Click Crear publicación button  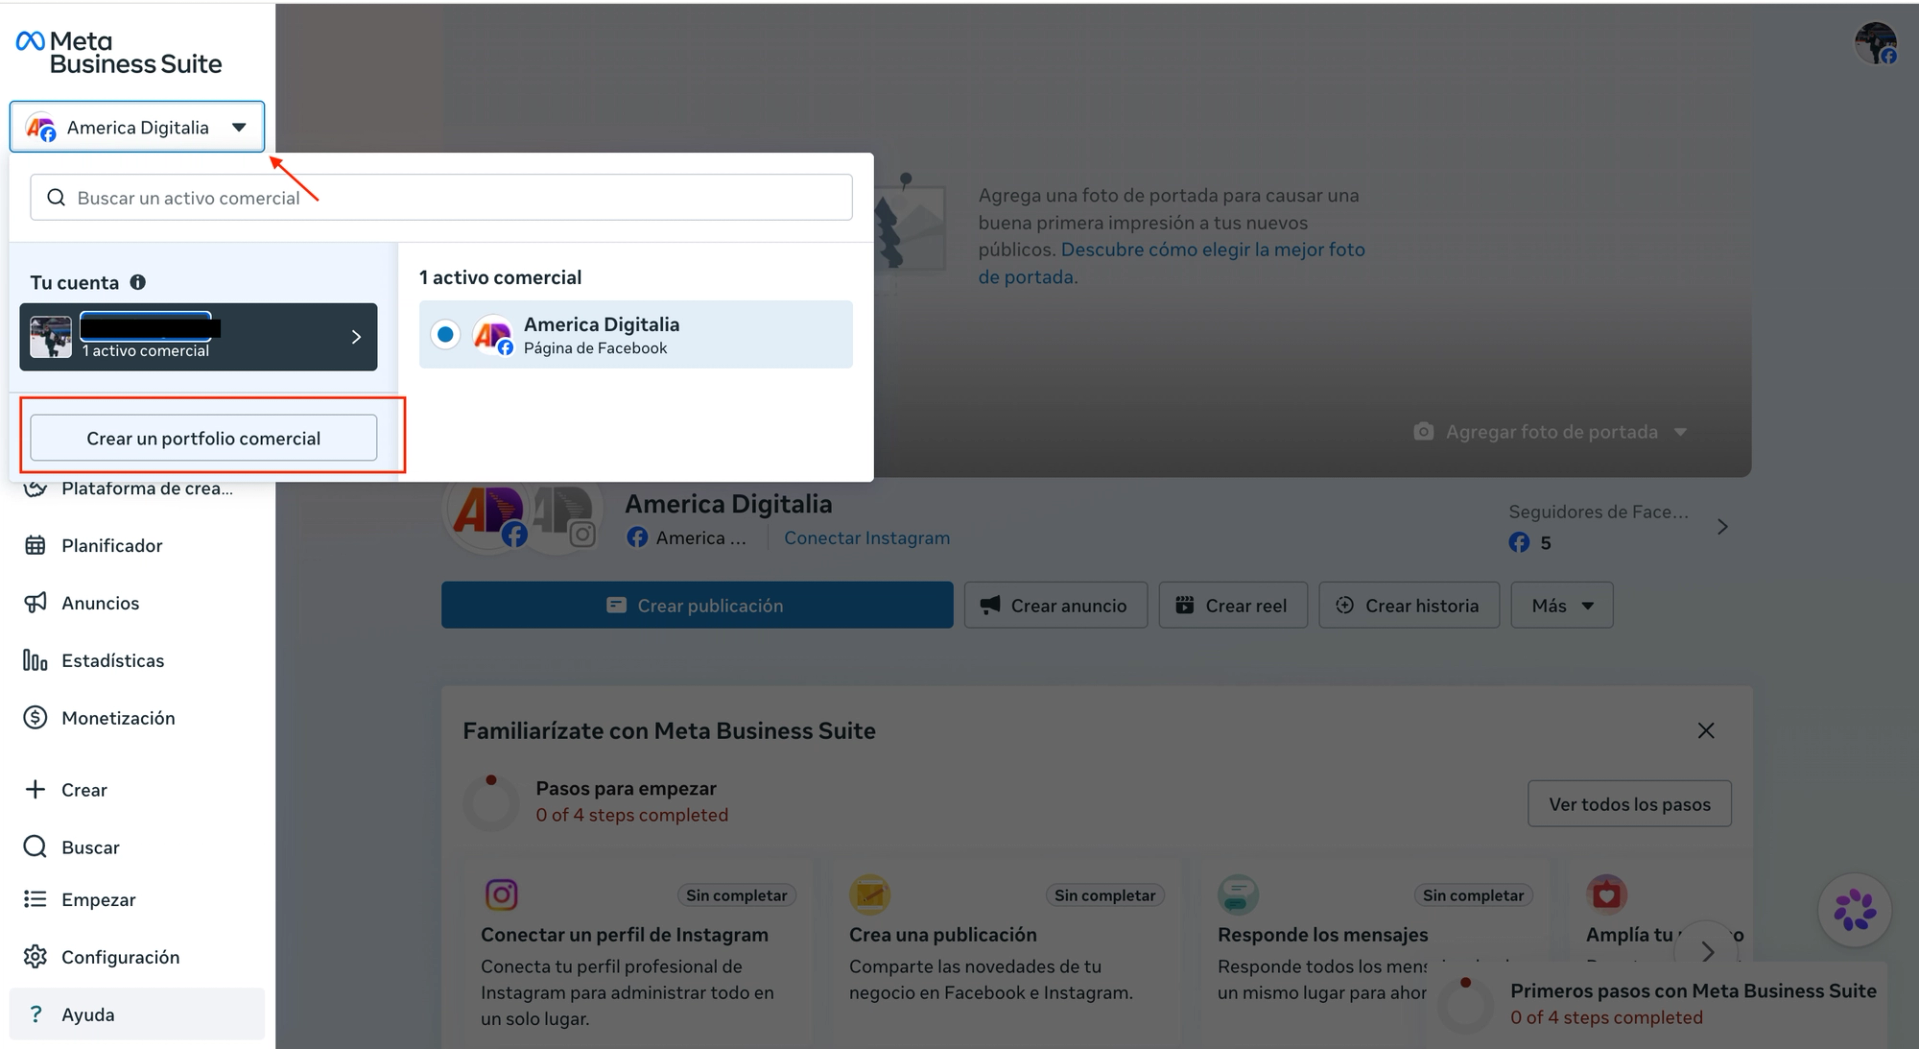click(x=697, y=605)
